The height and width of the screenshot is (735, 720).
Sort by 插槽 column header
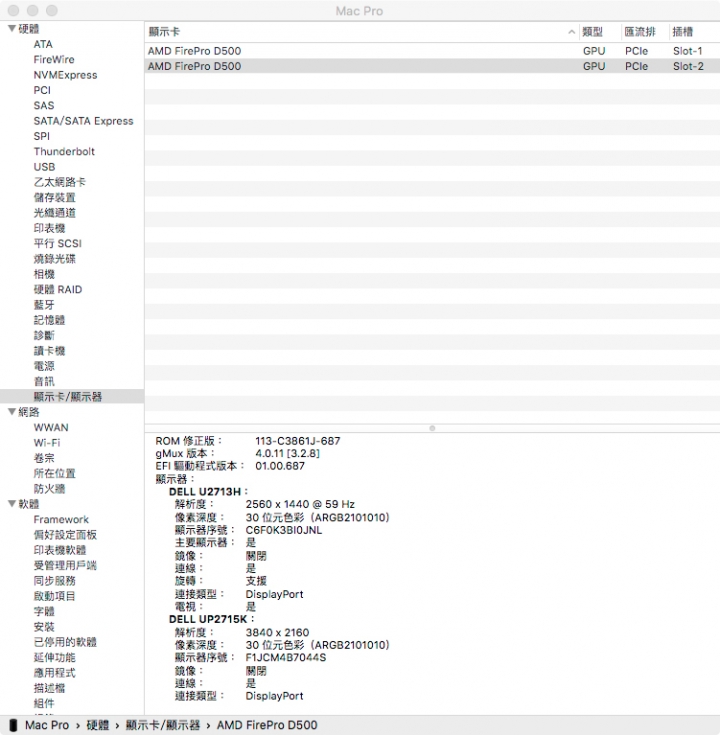pos(695,32)
